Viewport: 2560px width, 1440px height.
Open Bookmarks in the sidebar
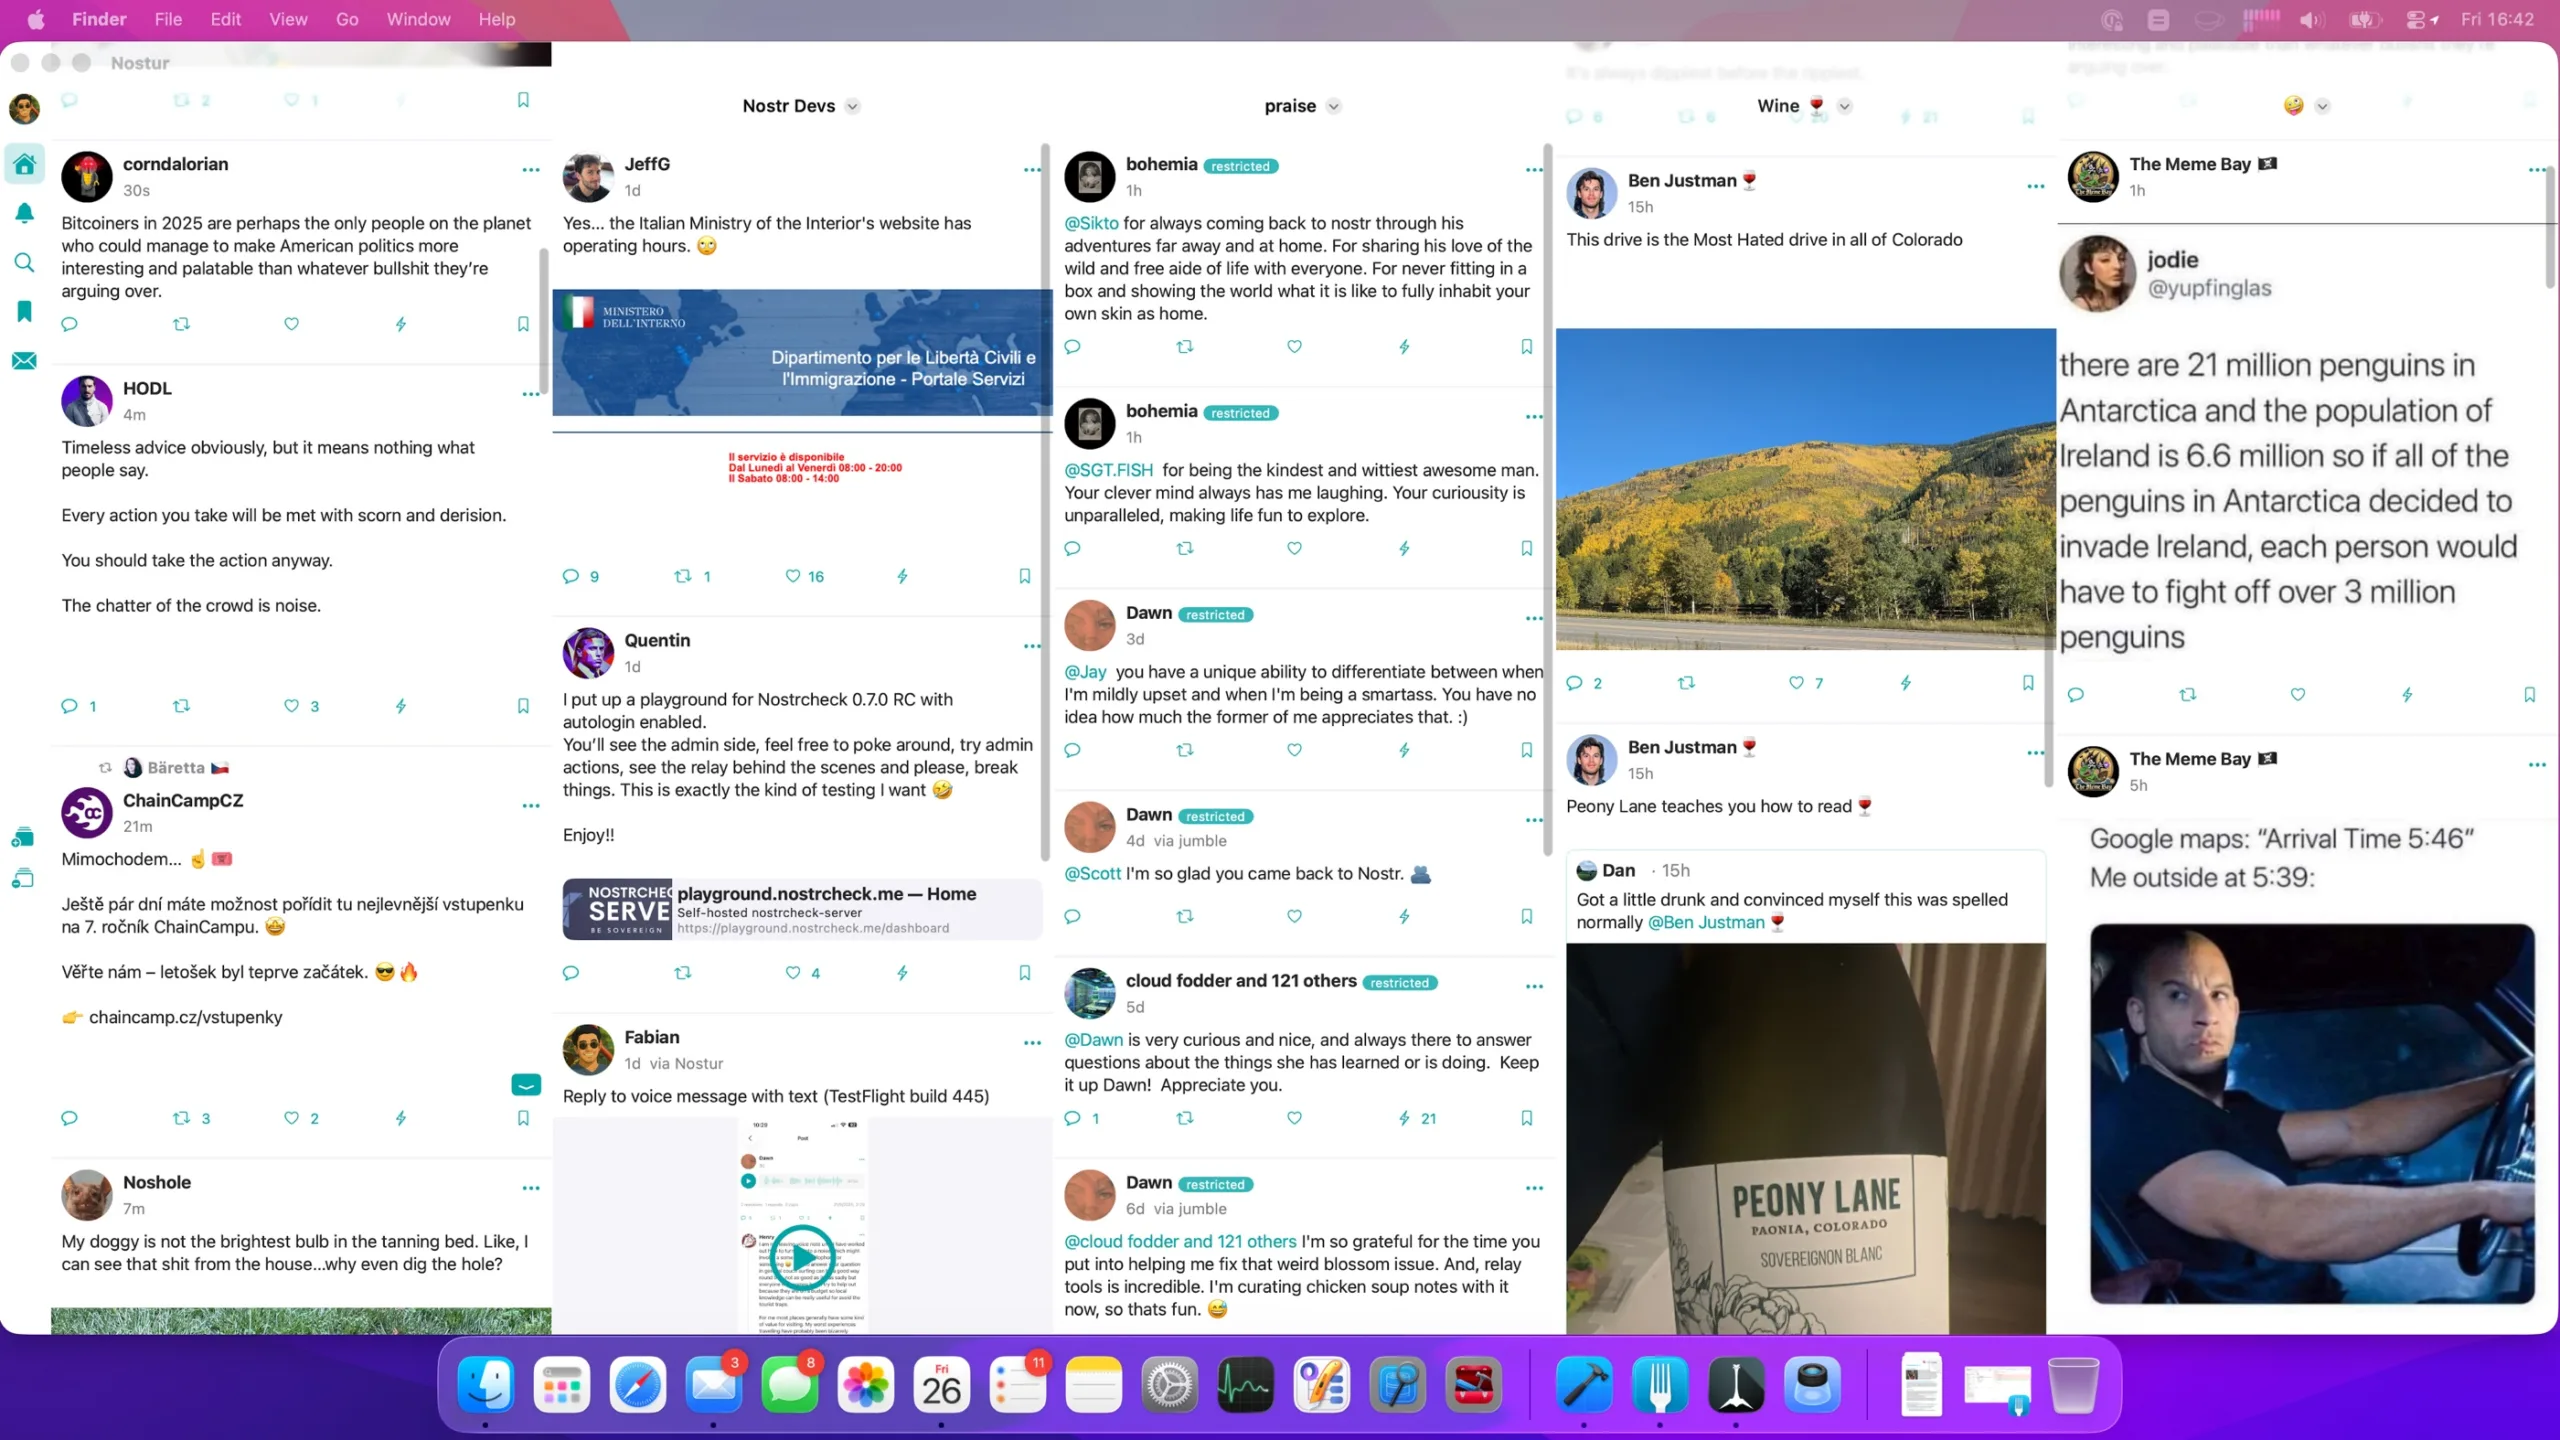click(24, 312)
